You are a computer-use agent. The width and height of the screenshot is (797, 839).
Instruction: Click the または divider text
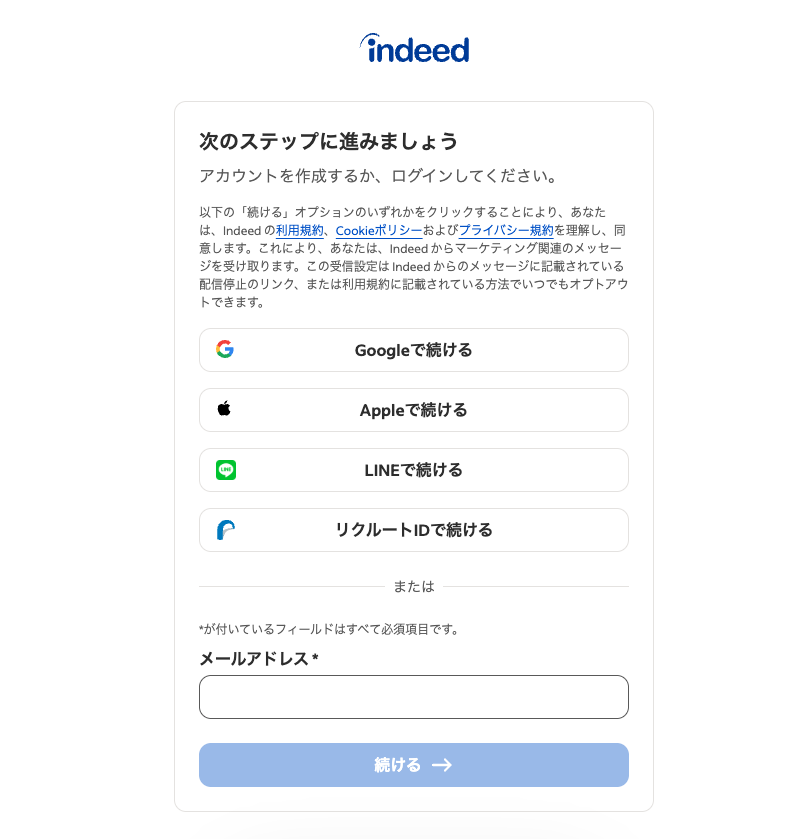click(x=413, y=588)
